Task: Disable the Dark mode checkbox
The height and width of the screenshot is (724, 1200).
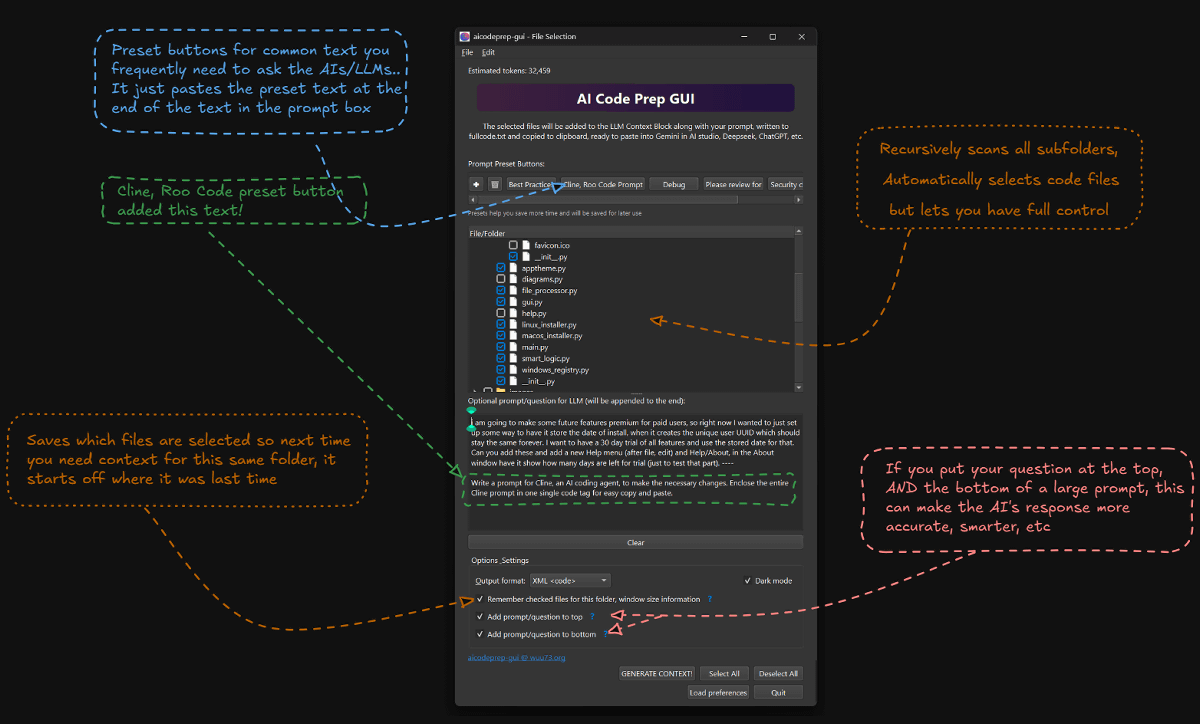Action: point(748,580)
